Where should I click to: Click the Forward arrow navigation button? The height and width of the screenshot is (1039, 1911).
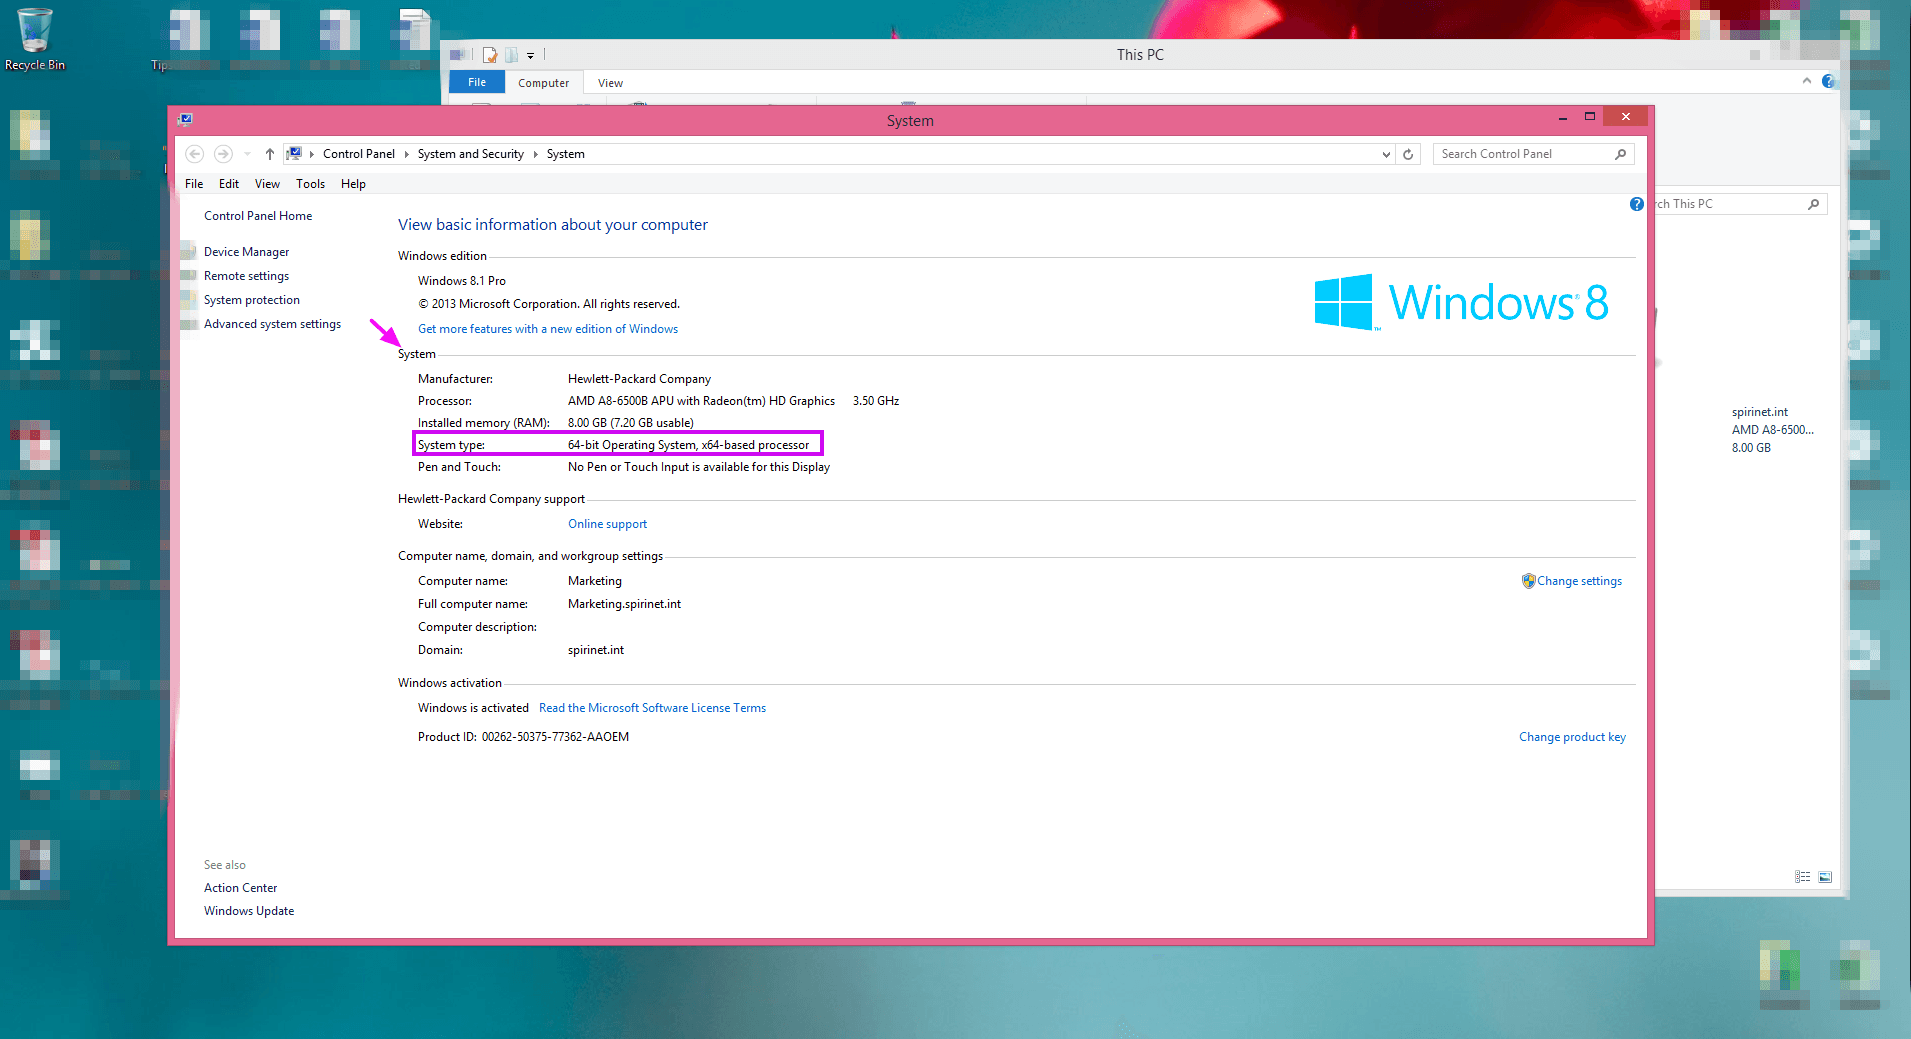(223, 154)
